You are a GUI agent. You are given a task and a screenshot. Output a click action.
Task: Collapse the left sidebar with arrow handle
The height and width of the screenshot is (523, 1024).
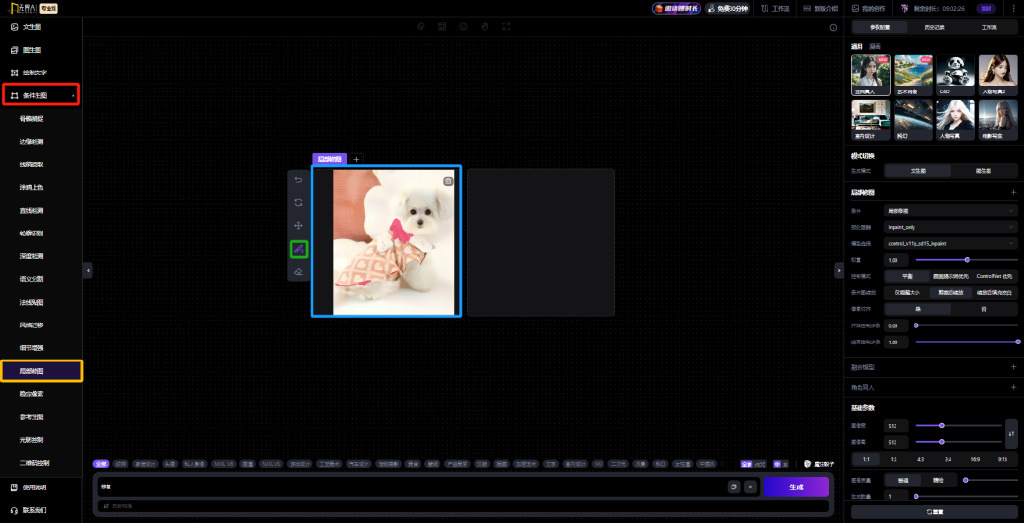[88, 270]
